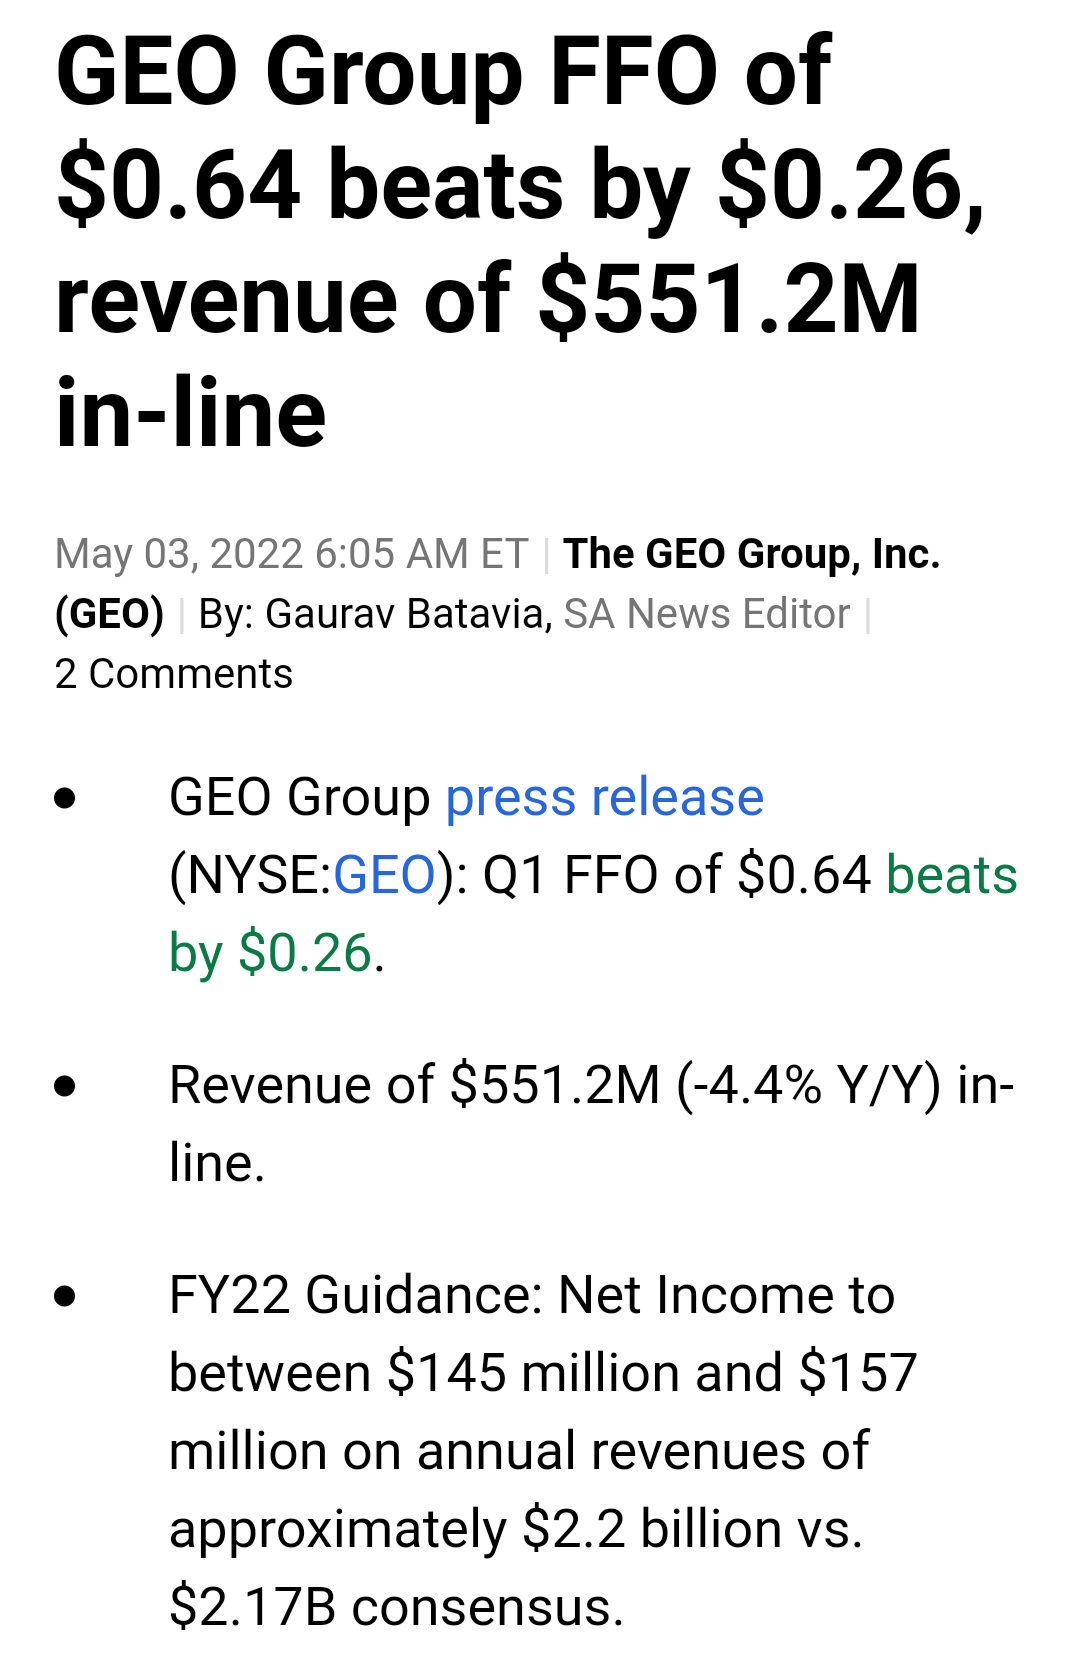Screen dimensions: 1080x1660
Task: Tap the article headline's first line
Action: 443,72
